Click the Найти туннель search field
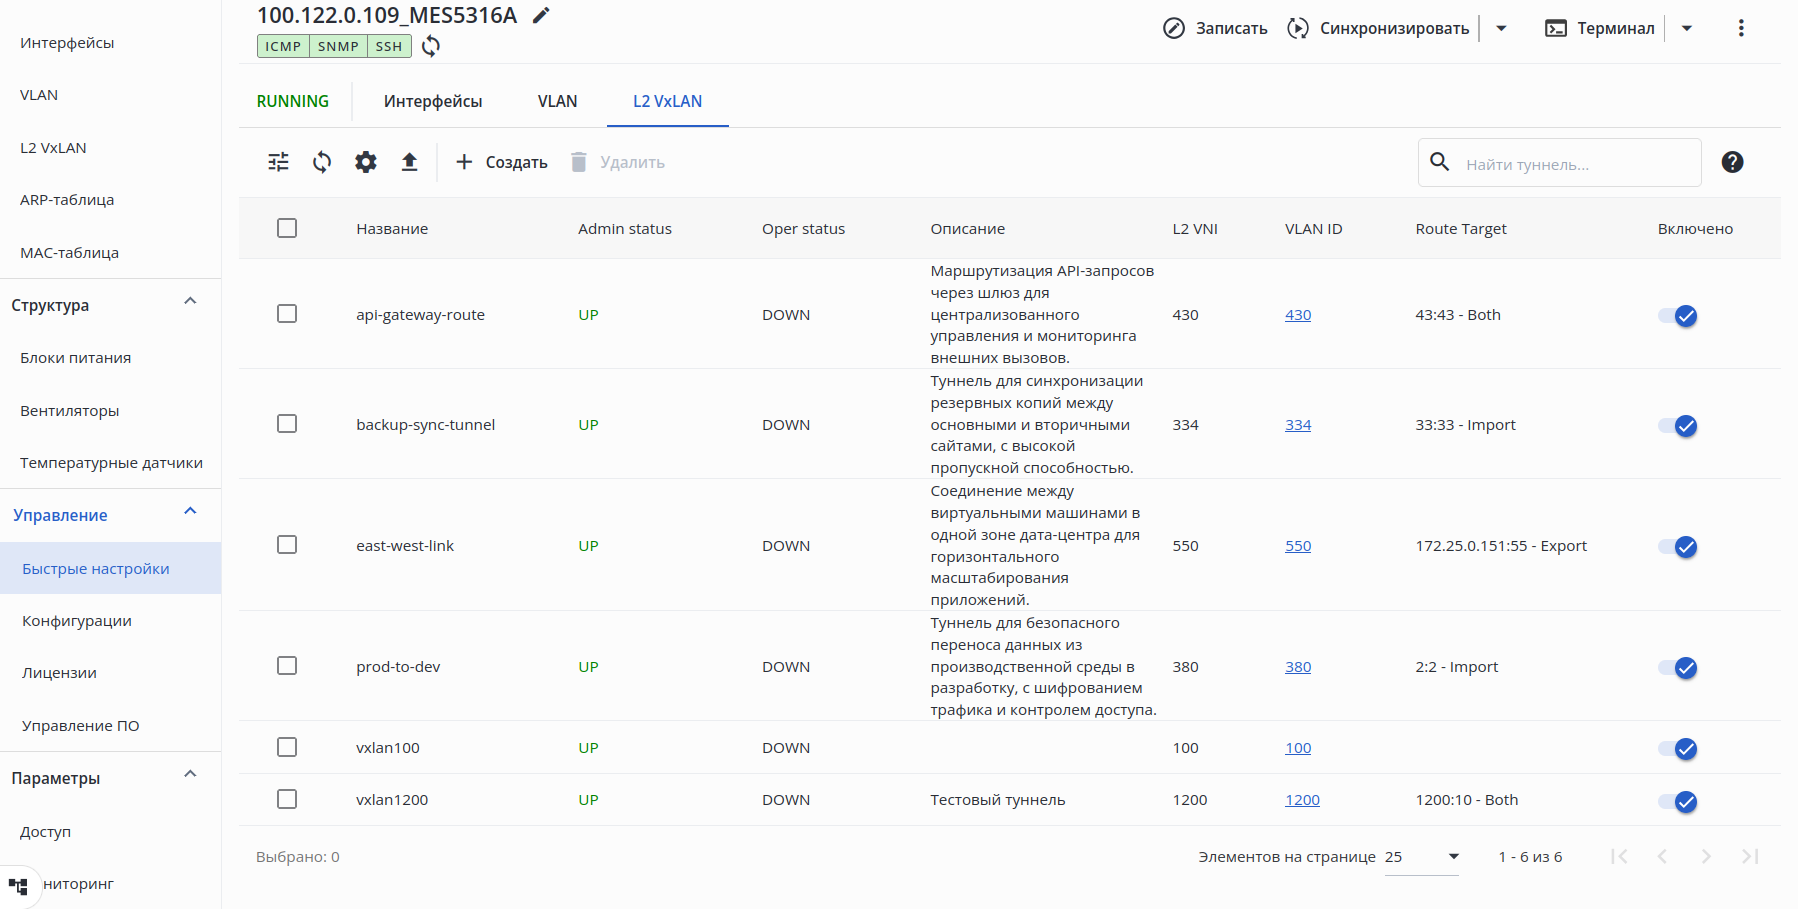This screenshot has height=909, width=1798. point(1575,164)
